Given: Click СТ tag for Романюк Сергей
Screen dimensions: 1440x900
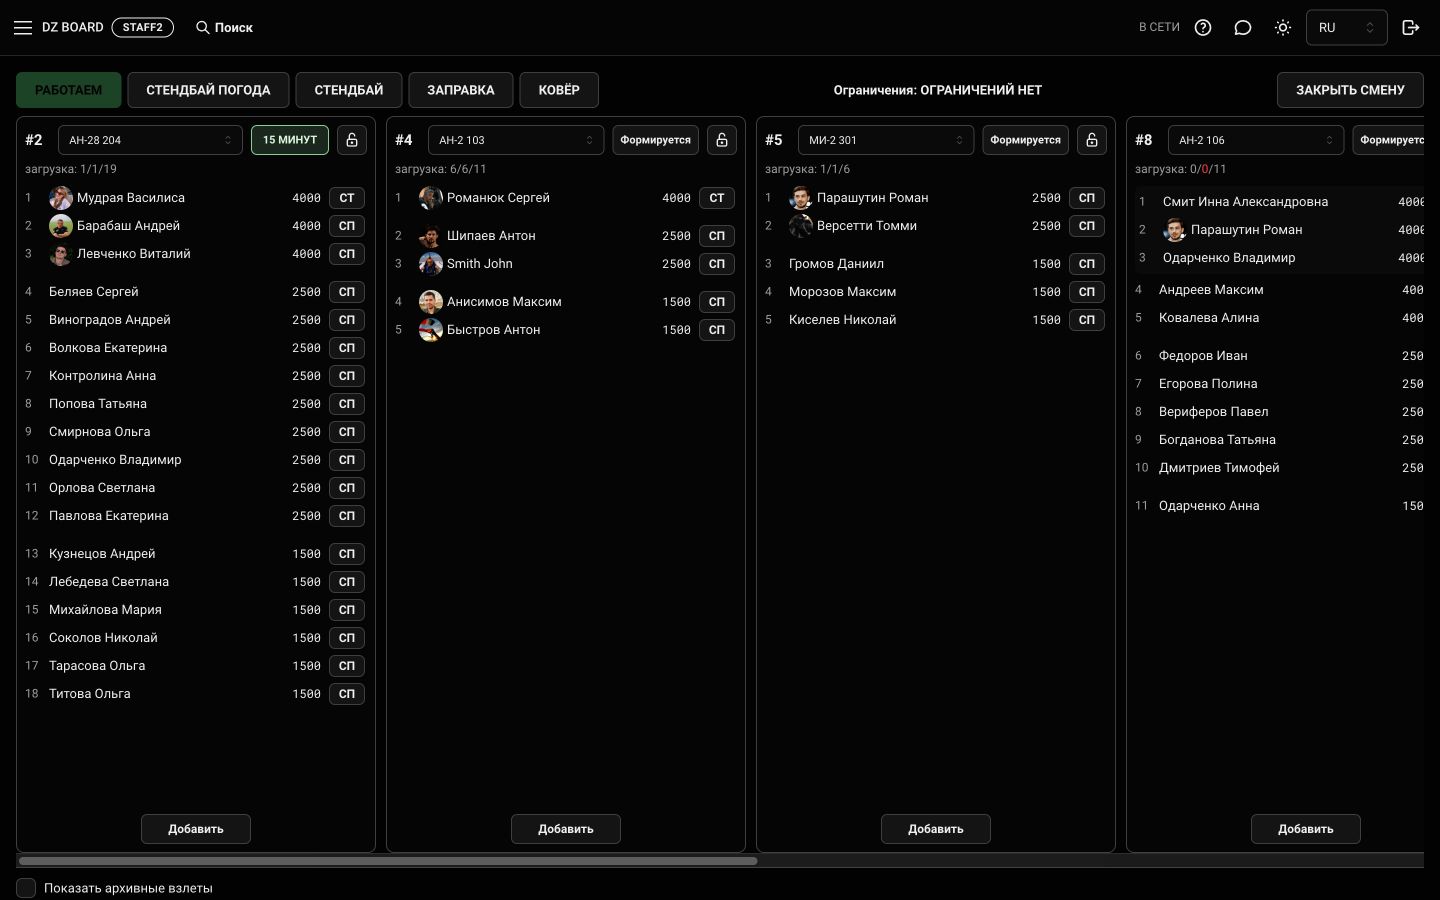Looking at the screenshot, I should point(717,198).
